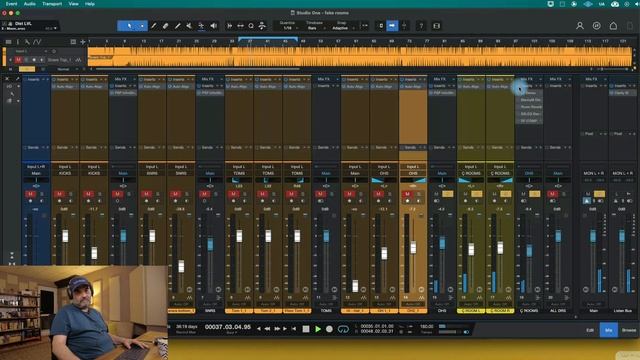Click the wrench track options icon
Image resolution: width=640 pixels, height=360 pixels.
[x=27, y=42]
